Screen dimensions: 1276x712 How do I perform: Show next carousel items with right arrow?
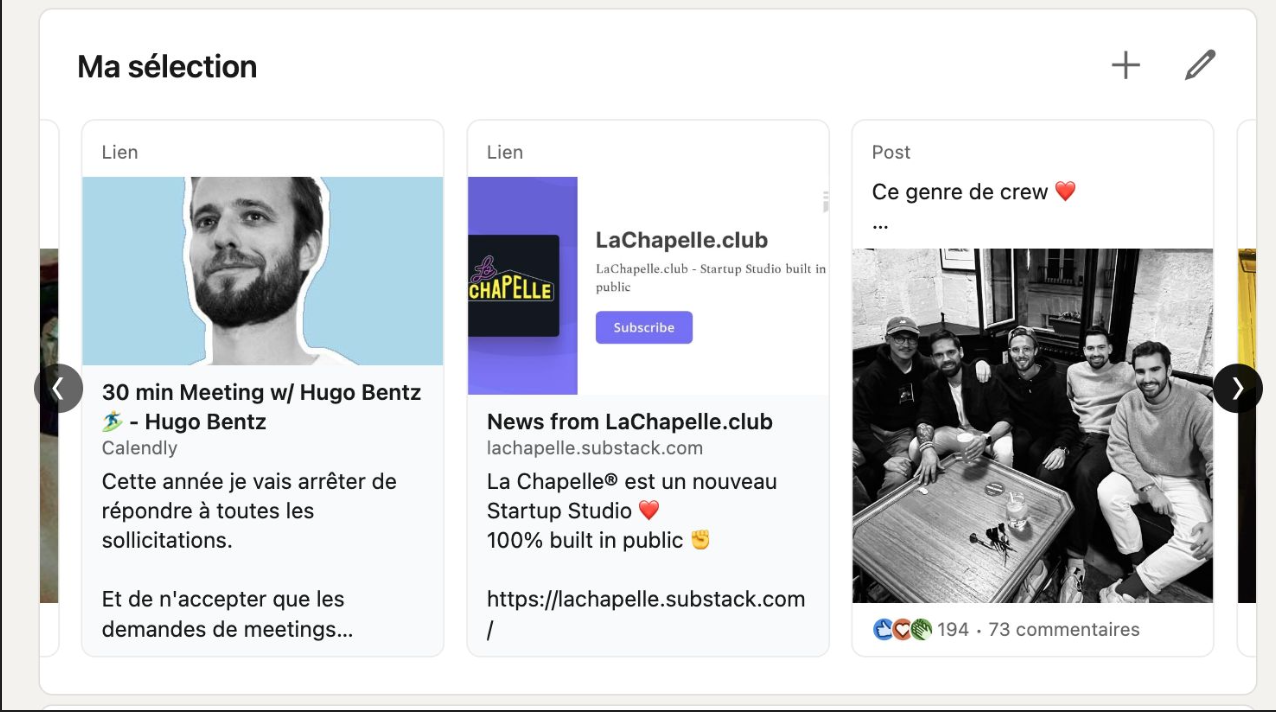tap(1238, 388)
